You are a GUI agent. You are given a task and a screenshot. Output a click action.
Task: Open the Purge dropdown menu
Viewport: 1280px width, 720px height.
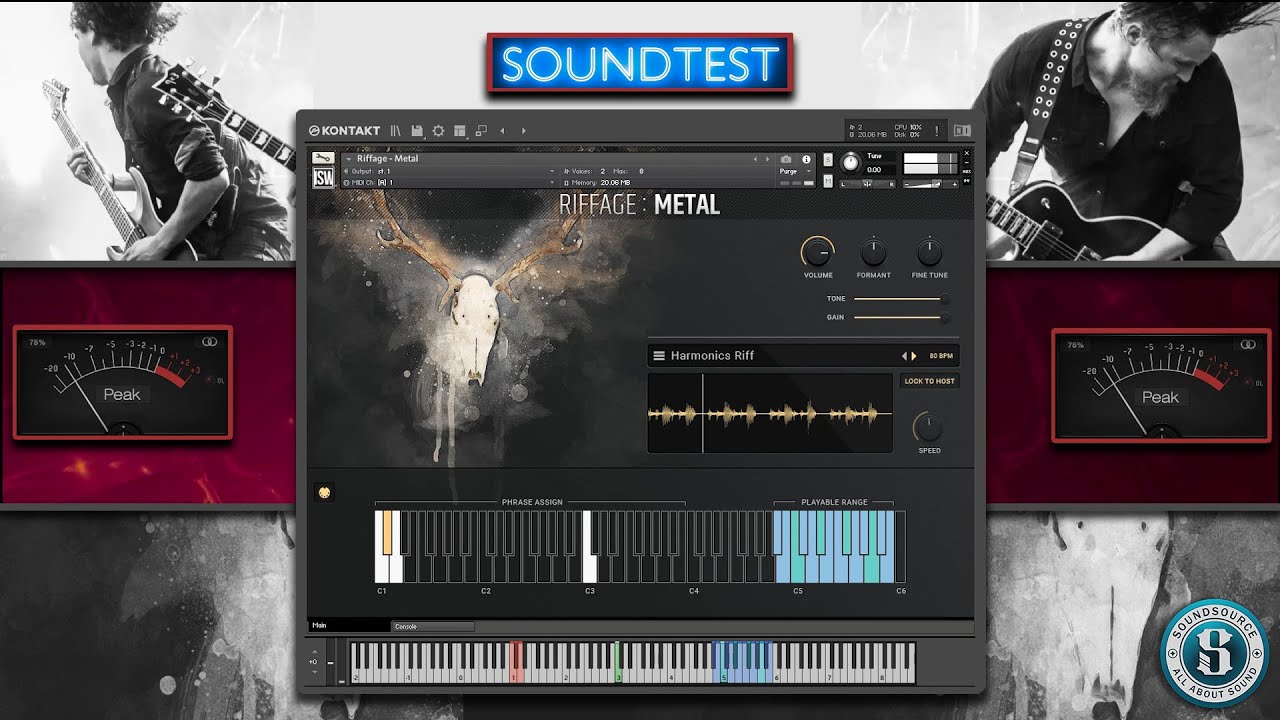[x=796, y=171]
